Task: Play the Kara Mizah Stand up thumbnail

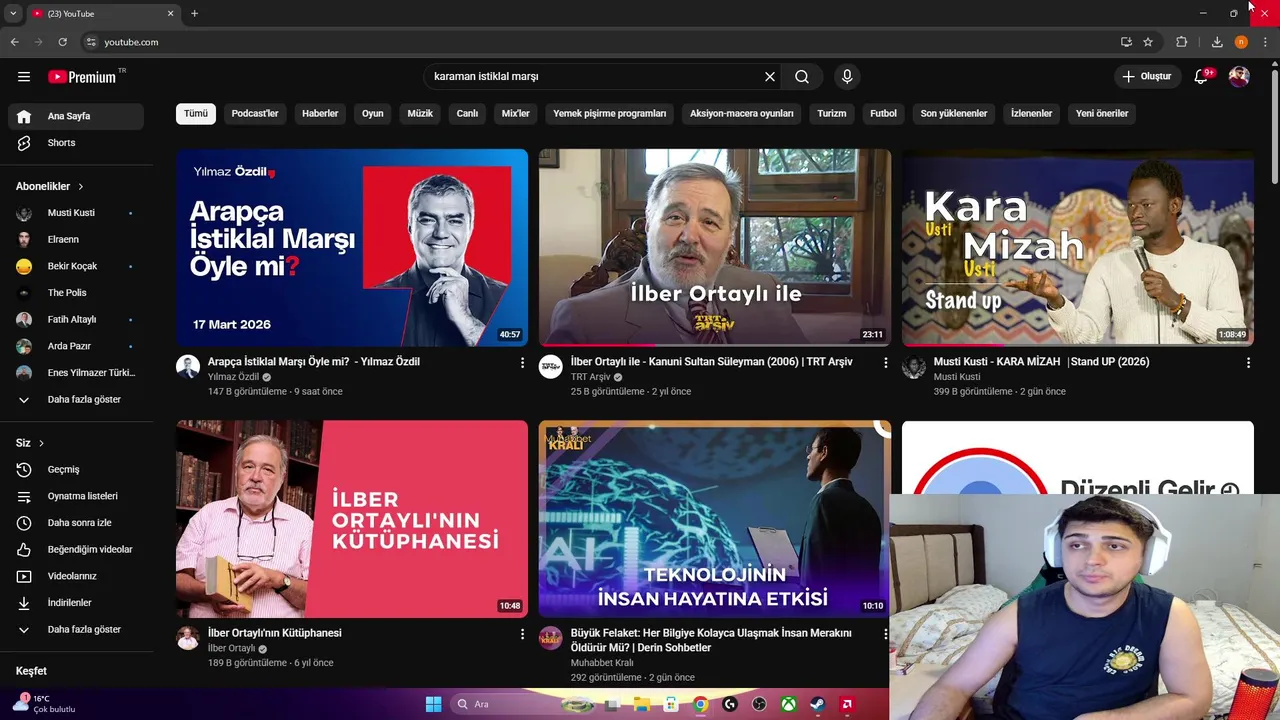Action: [x=1078, y=248]
